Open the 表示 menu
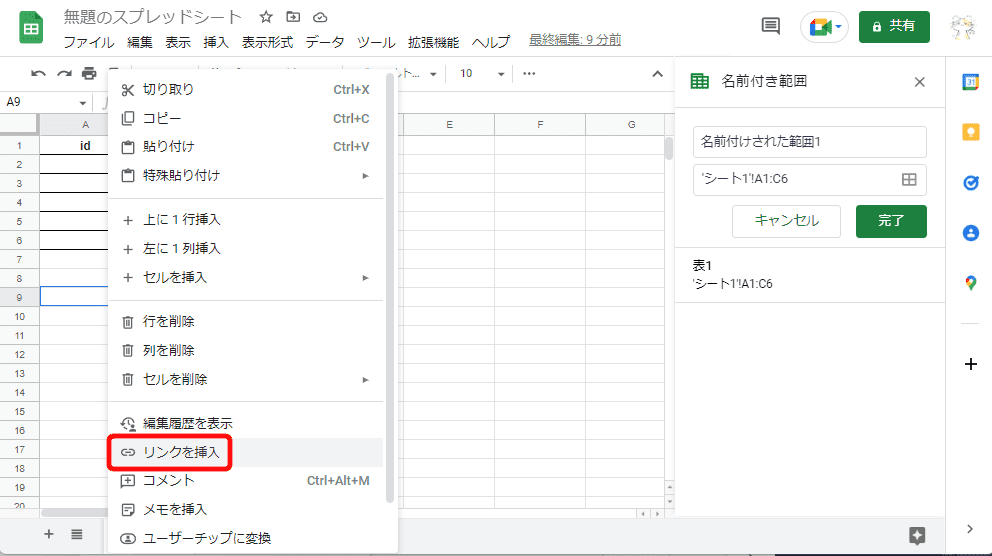The image size is (992, 556). click(178, 42)
